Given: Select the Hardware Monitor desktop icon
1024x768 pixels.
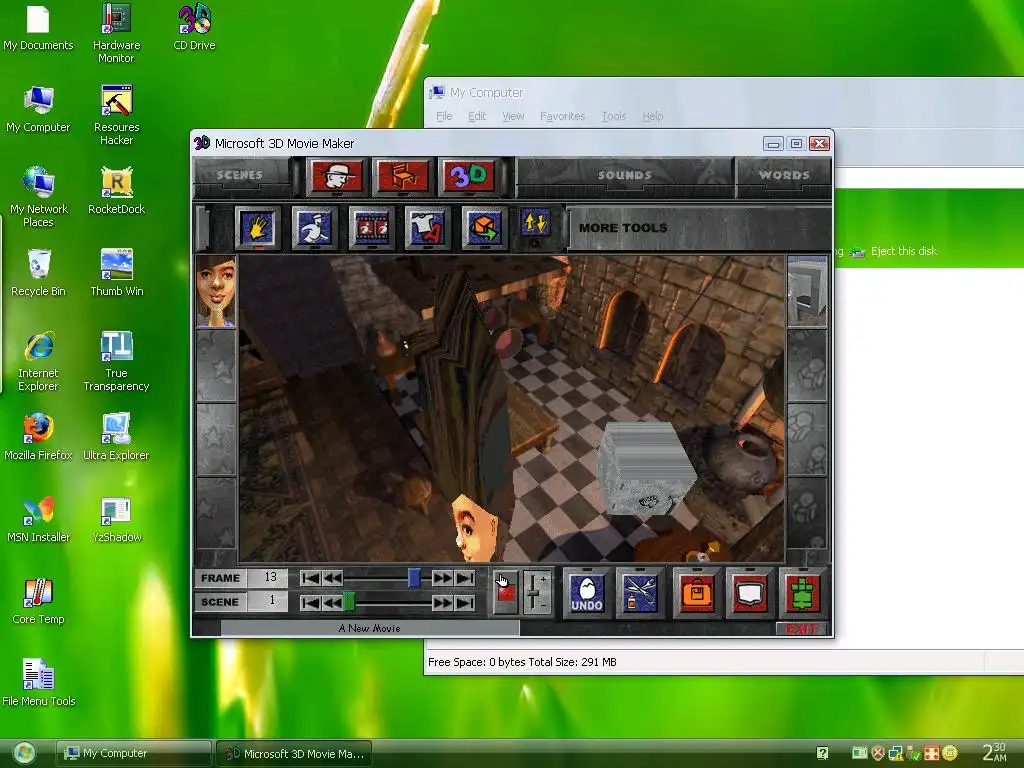Looking at the screenshot, I should (116, 33).
